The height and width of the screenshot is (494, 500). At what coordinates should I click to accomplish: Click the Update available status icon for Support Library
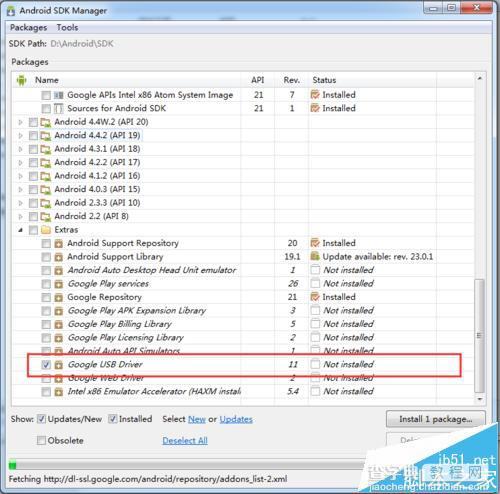click(x=315, y=257)
